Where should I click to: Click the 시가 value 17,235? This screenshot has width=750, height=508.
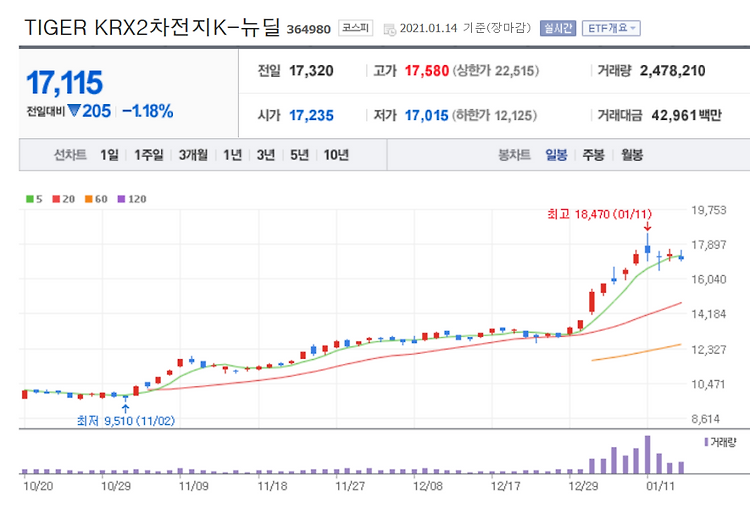click(311, 115)
